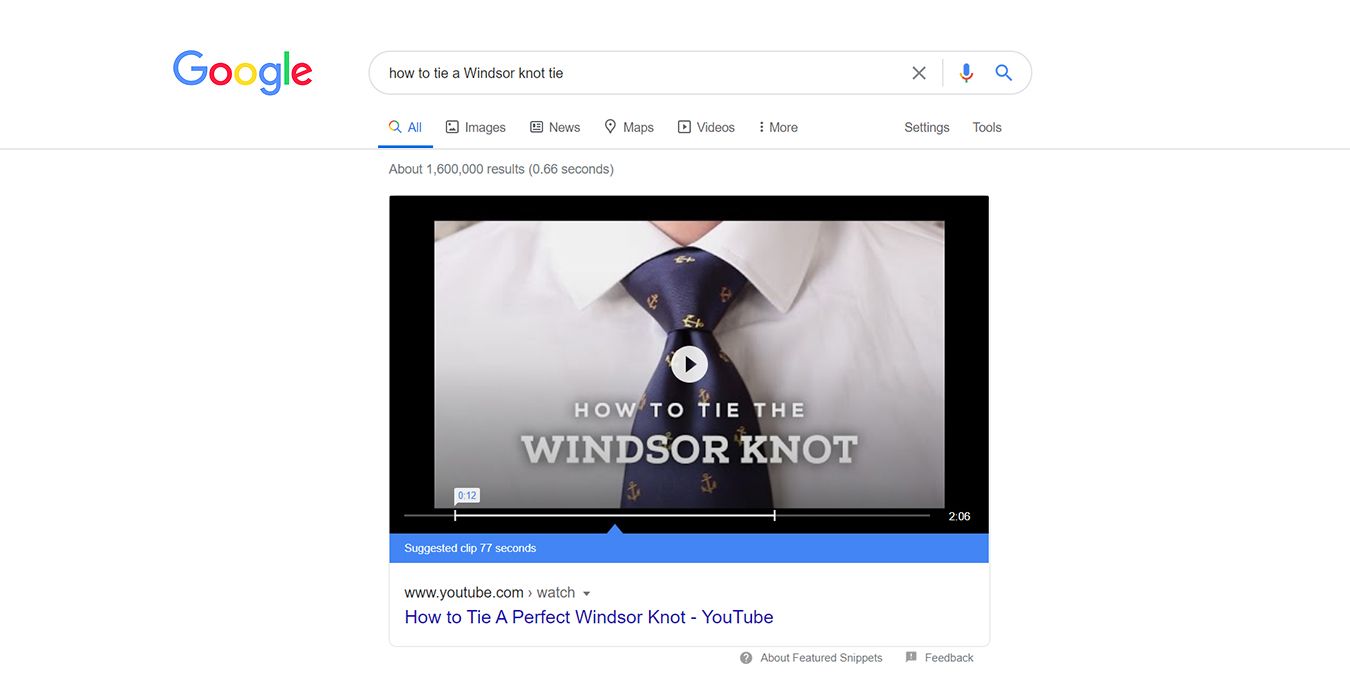1350x700 pixels.
Task: Clear the search query with the X icon
Action: (x=919, y=73)
